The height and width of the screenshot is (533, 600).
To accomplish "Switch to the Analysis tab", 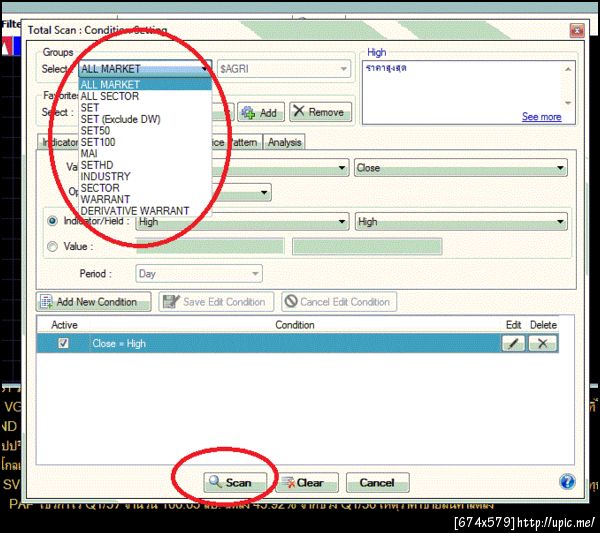I will pos(284,142).
